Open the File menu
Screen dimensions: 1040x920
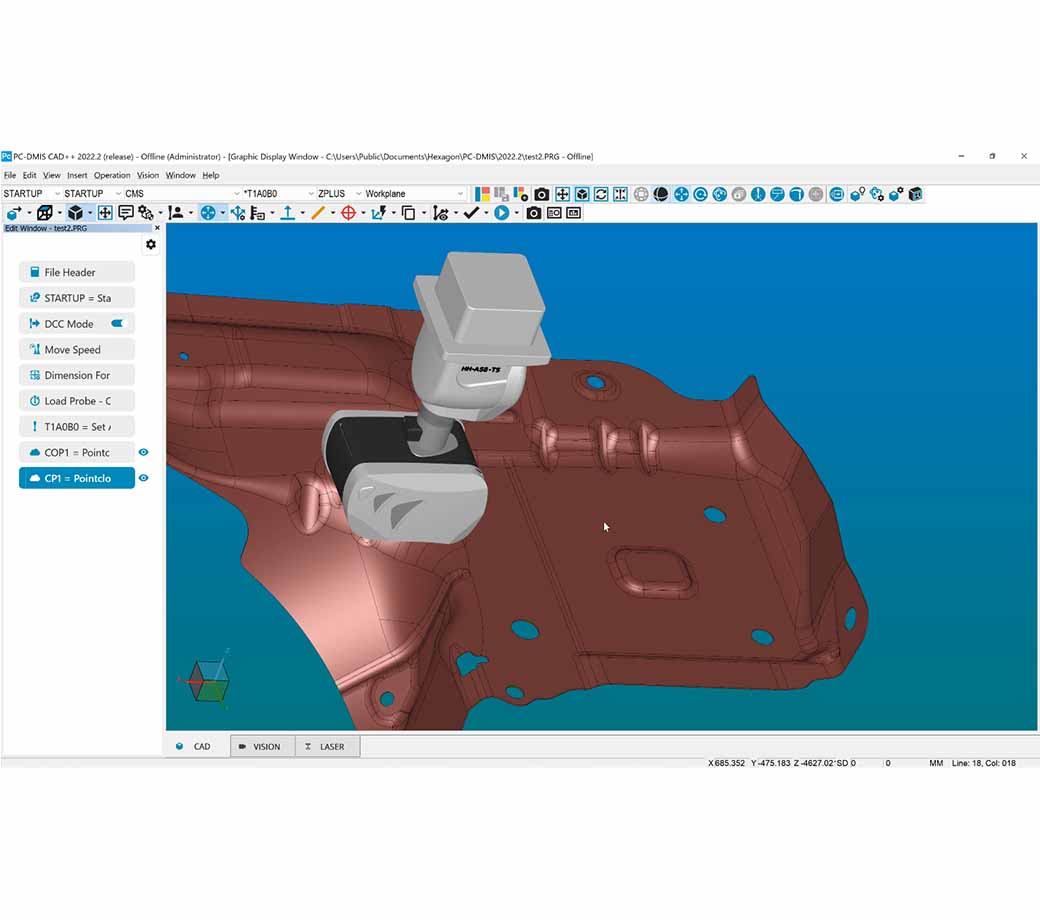point(10,176)
